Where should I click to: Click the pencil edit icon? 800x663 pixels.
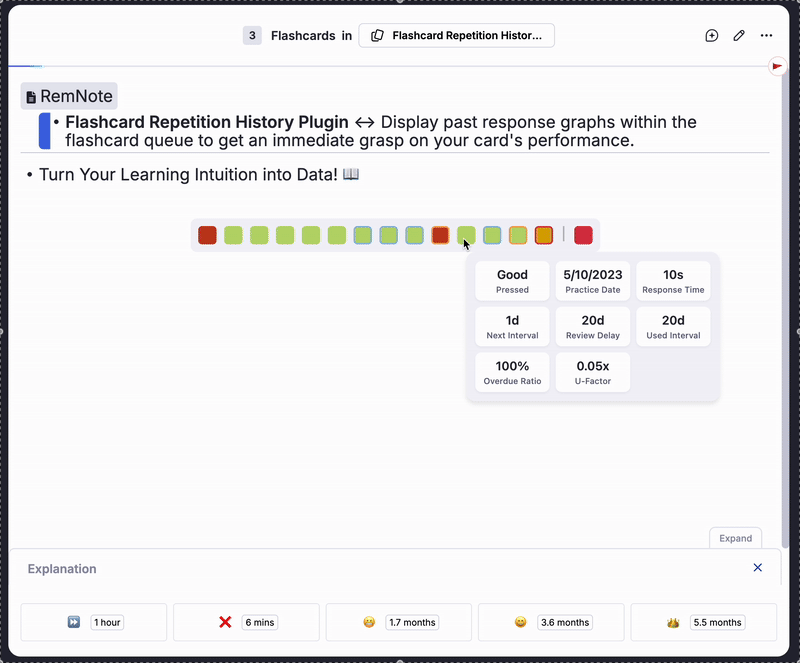tap(738, 35)
